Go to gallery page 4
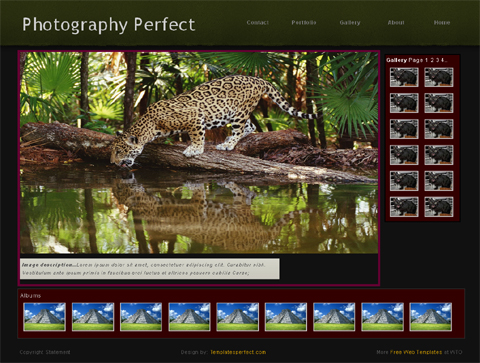Image resolution: width=480 pixels, height=363 pixels. [x=442, y=60]
